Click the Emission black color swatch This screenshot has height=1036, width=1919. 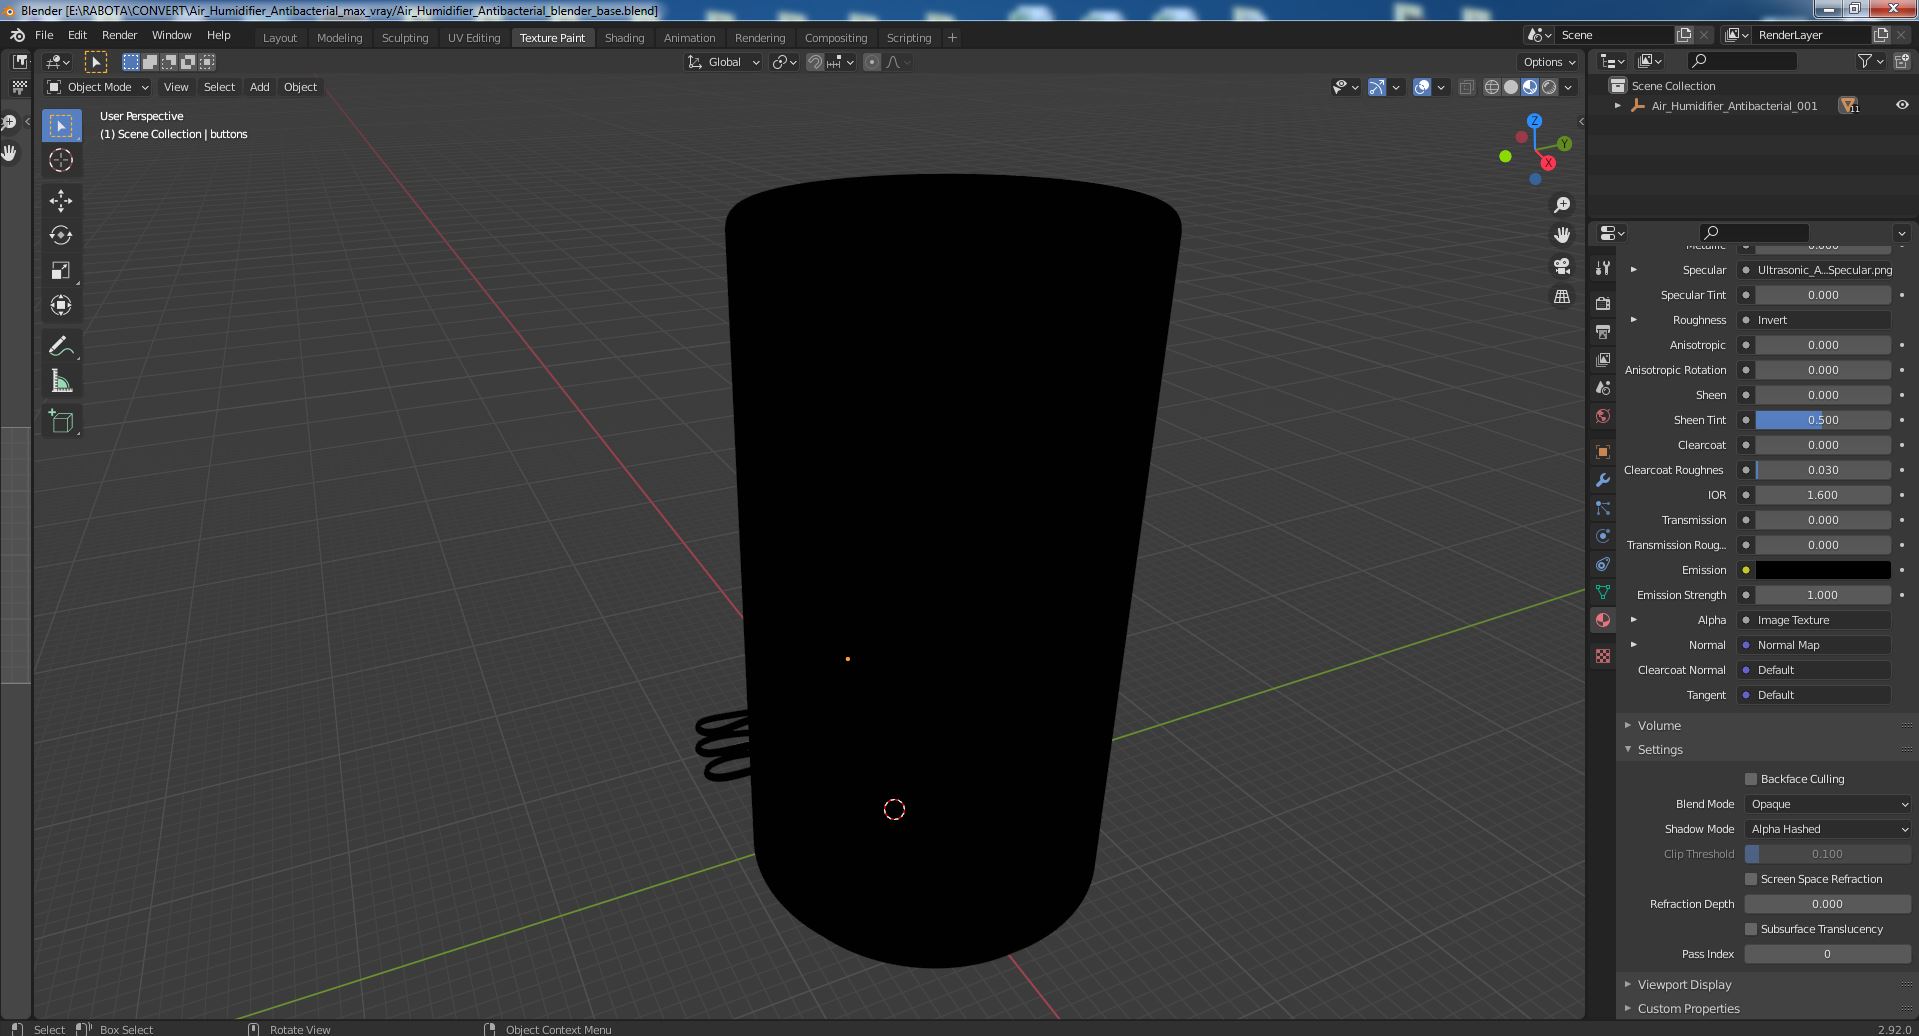1823,570
